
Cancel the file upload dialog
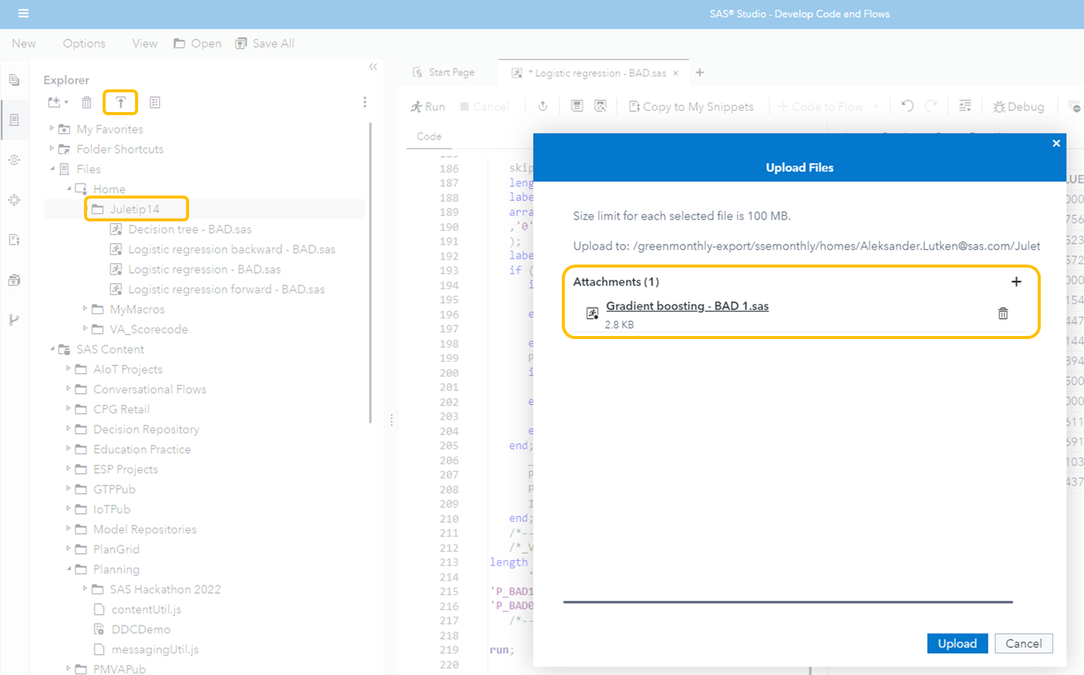[x=1023, y=643]
